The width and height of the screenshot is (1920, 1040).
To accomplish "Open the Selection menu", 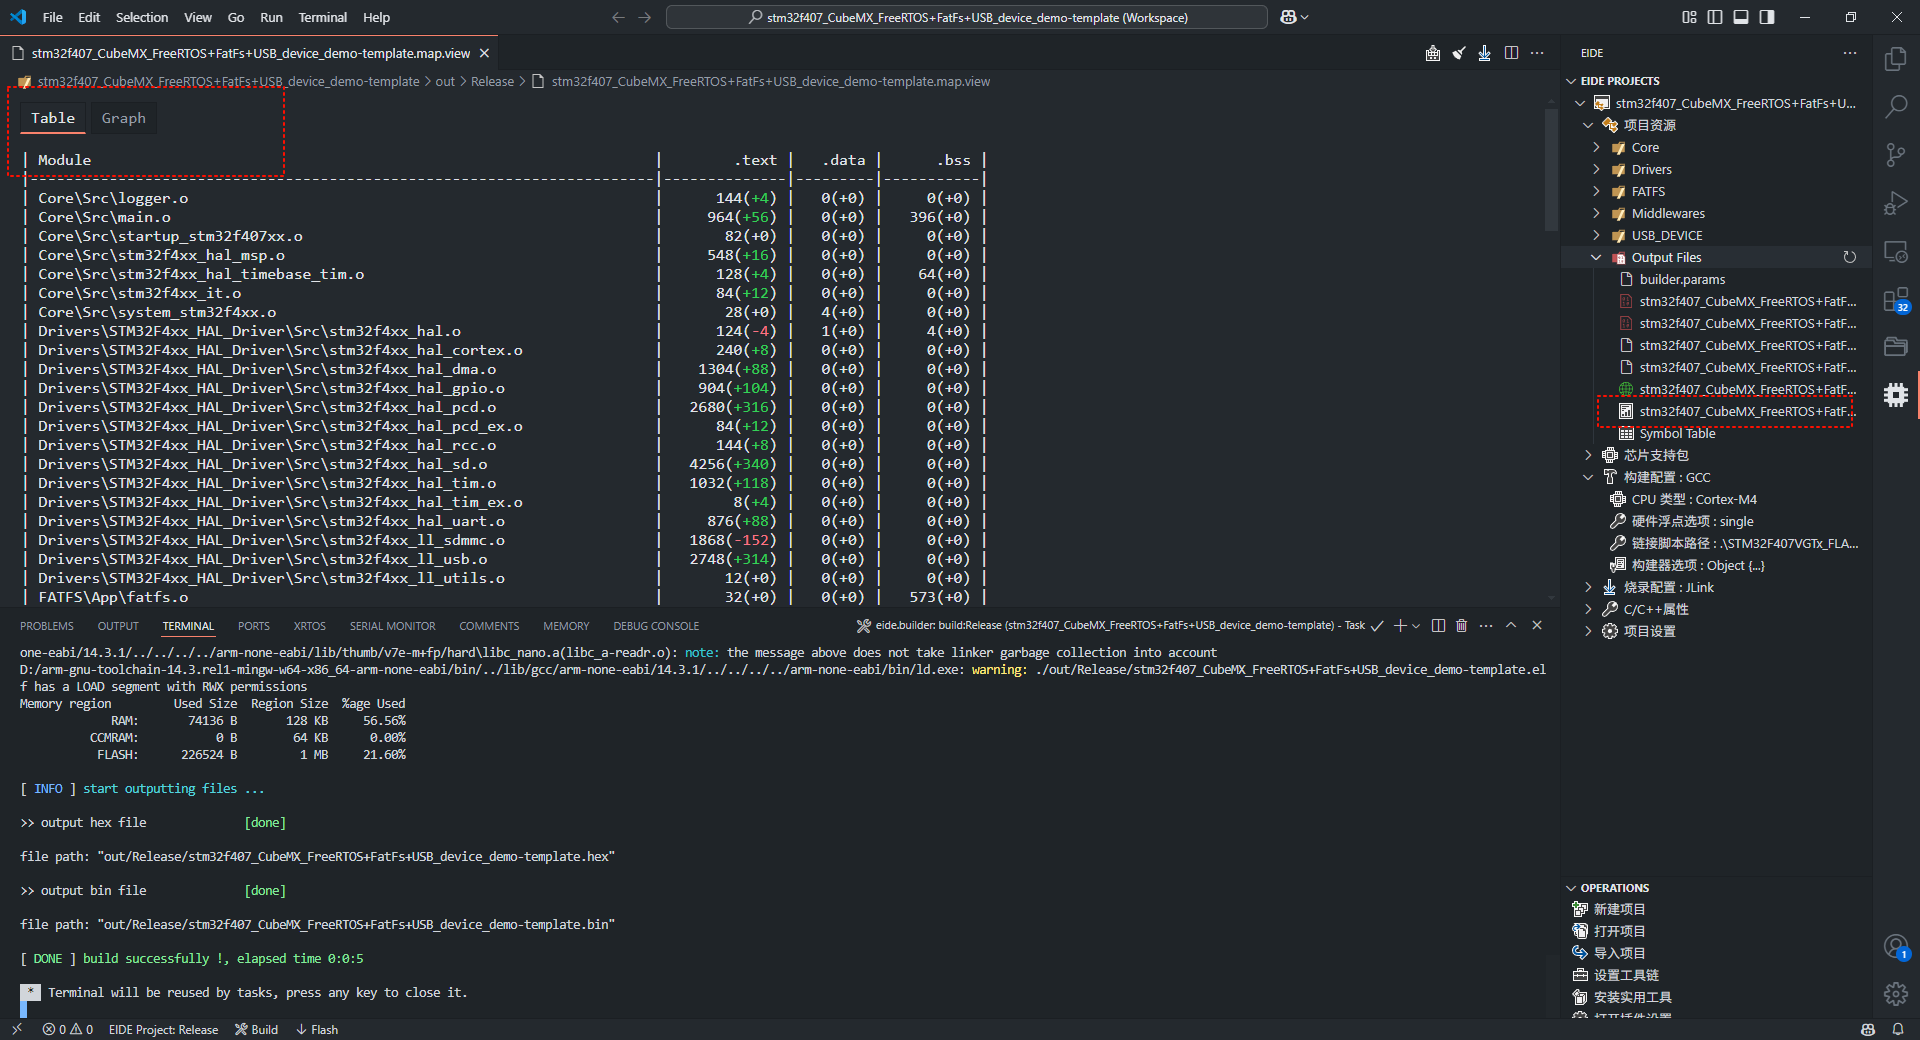I will 142,17.
